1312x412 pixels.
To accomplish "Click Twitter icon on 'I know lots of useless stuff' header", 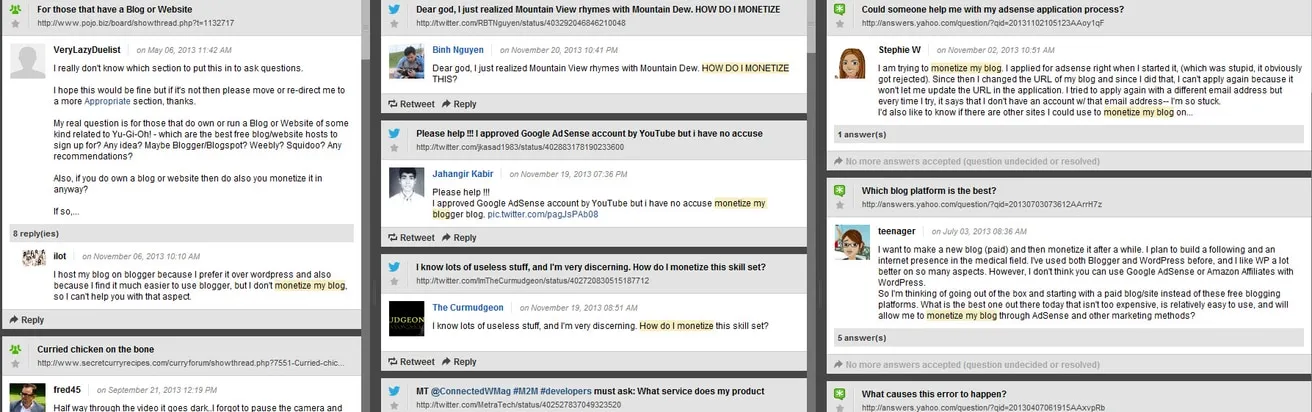I will tap(394, 266).
